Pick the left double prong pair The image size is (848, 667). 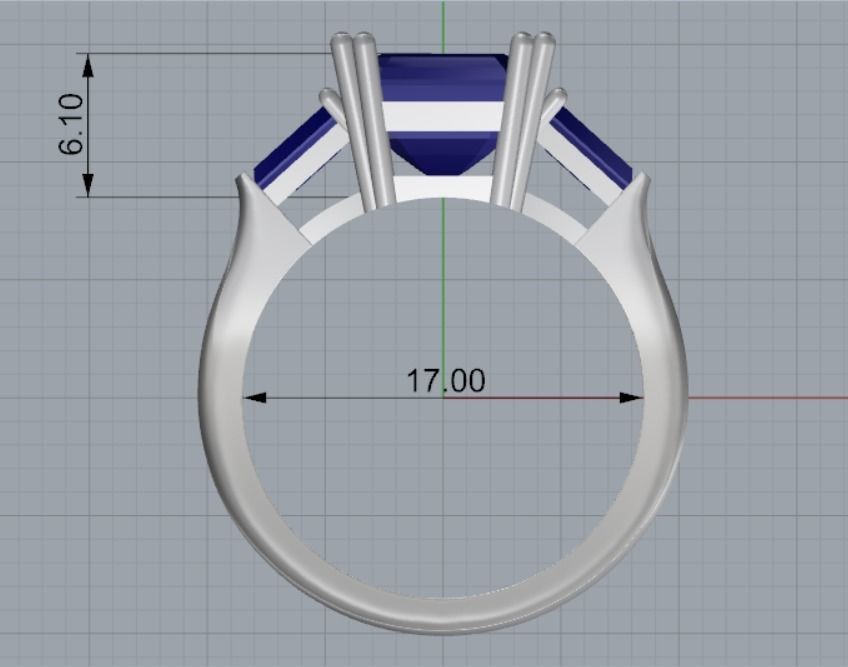coord(363,120)
